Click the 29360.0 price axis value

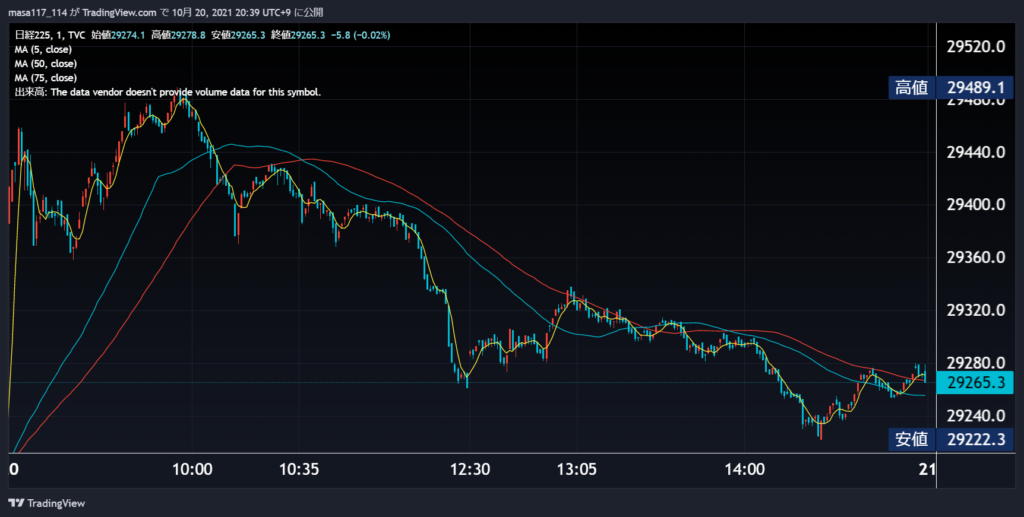(976, 258)
